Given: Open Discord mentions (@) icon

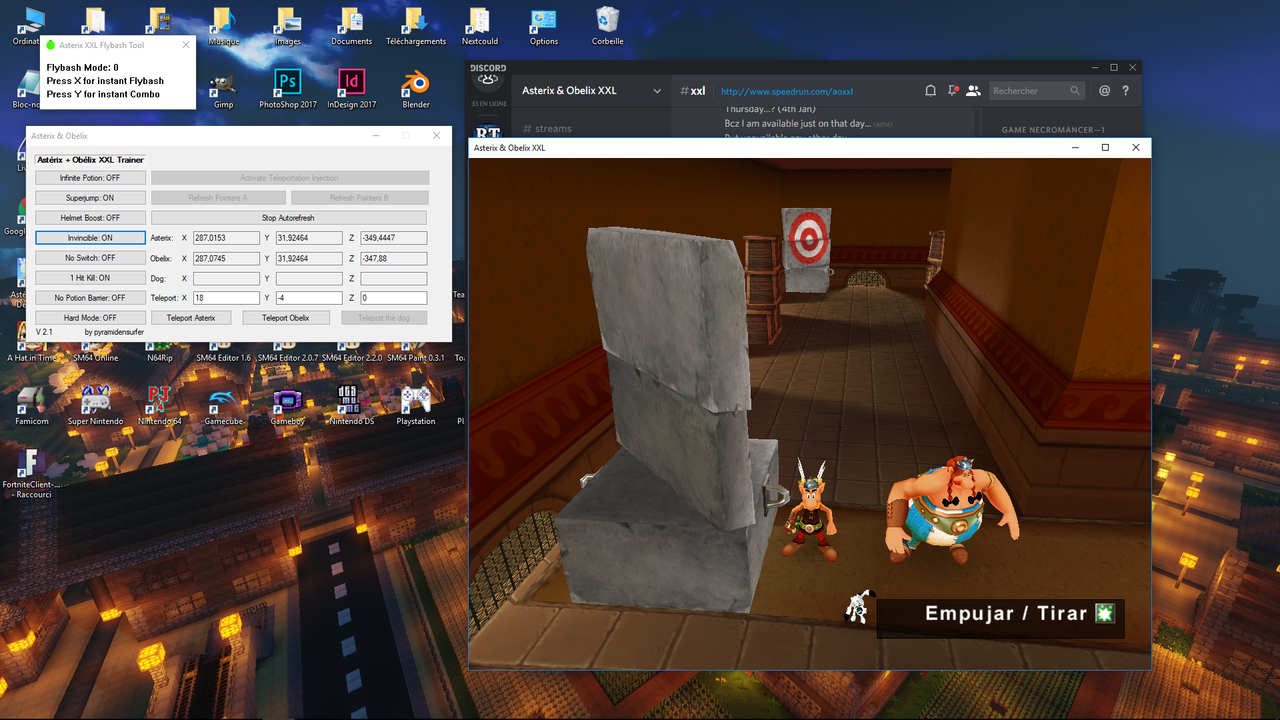Looking at the screenshot, I should (x=1104, y=90).
